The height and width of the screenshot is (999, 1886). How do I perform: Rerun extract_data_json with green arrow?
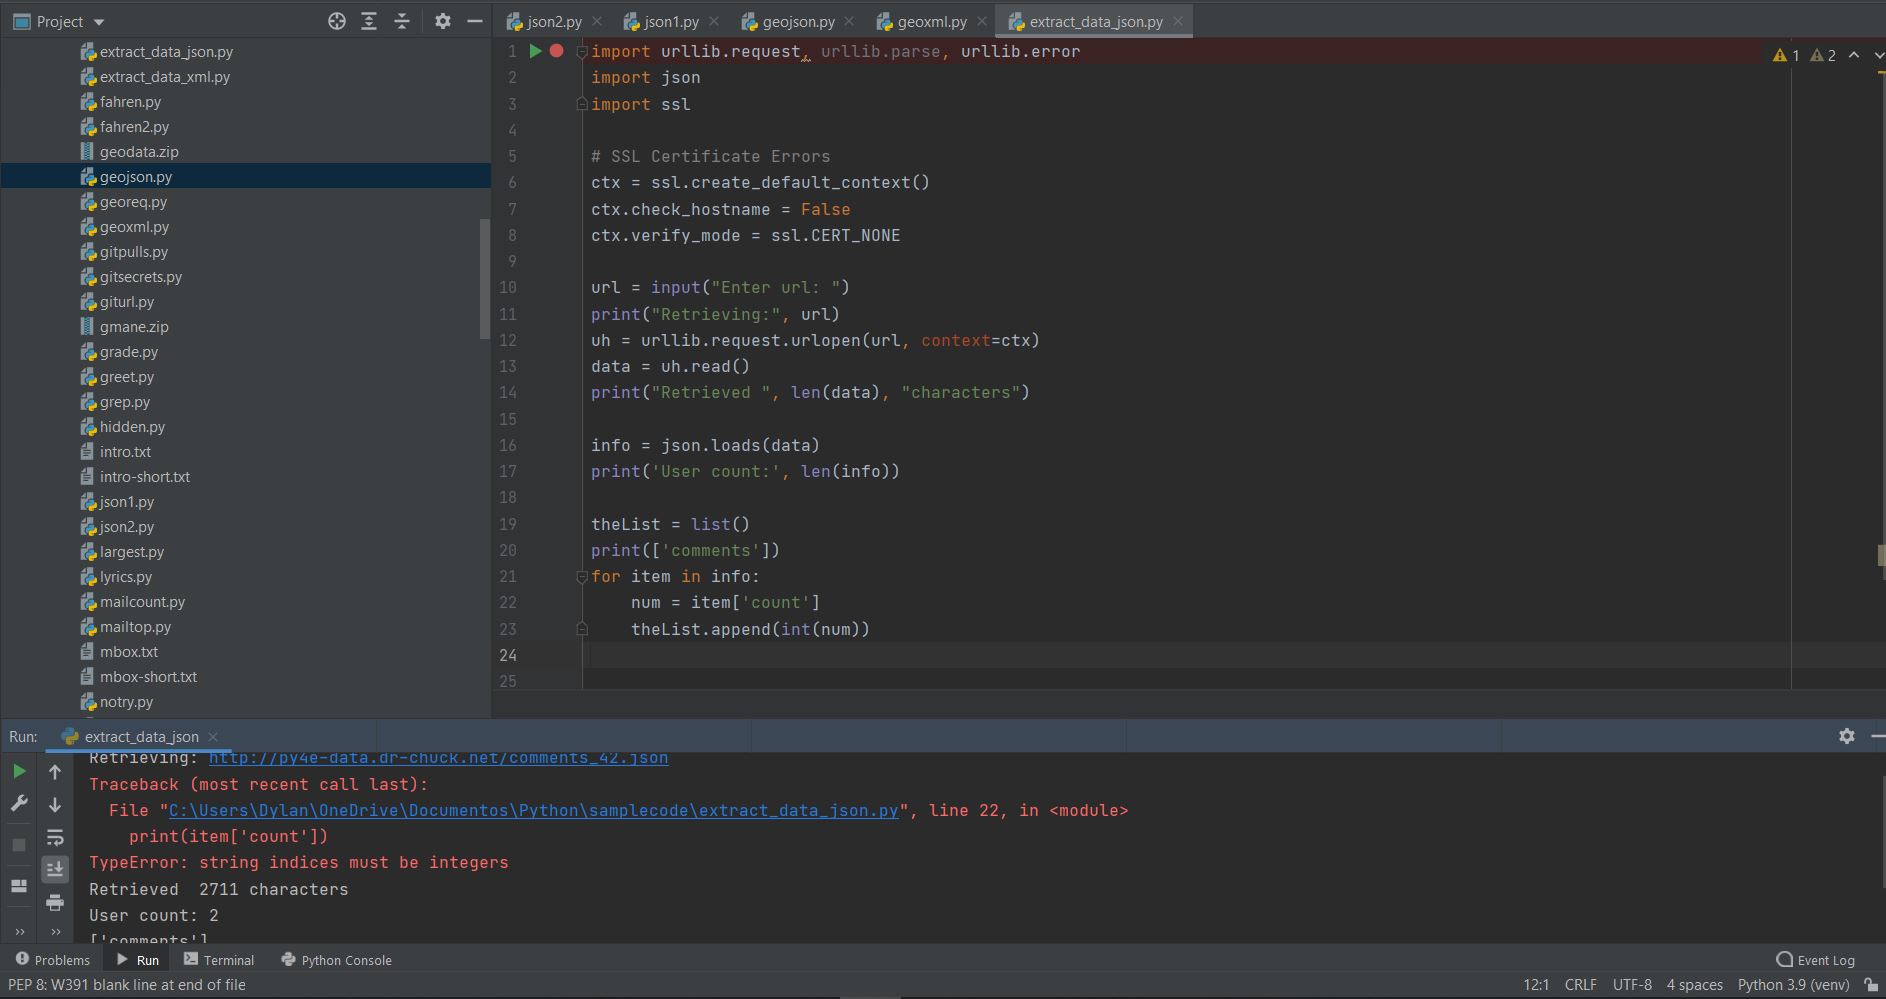tap(19, 771)
